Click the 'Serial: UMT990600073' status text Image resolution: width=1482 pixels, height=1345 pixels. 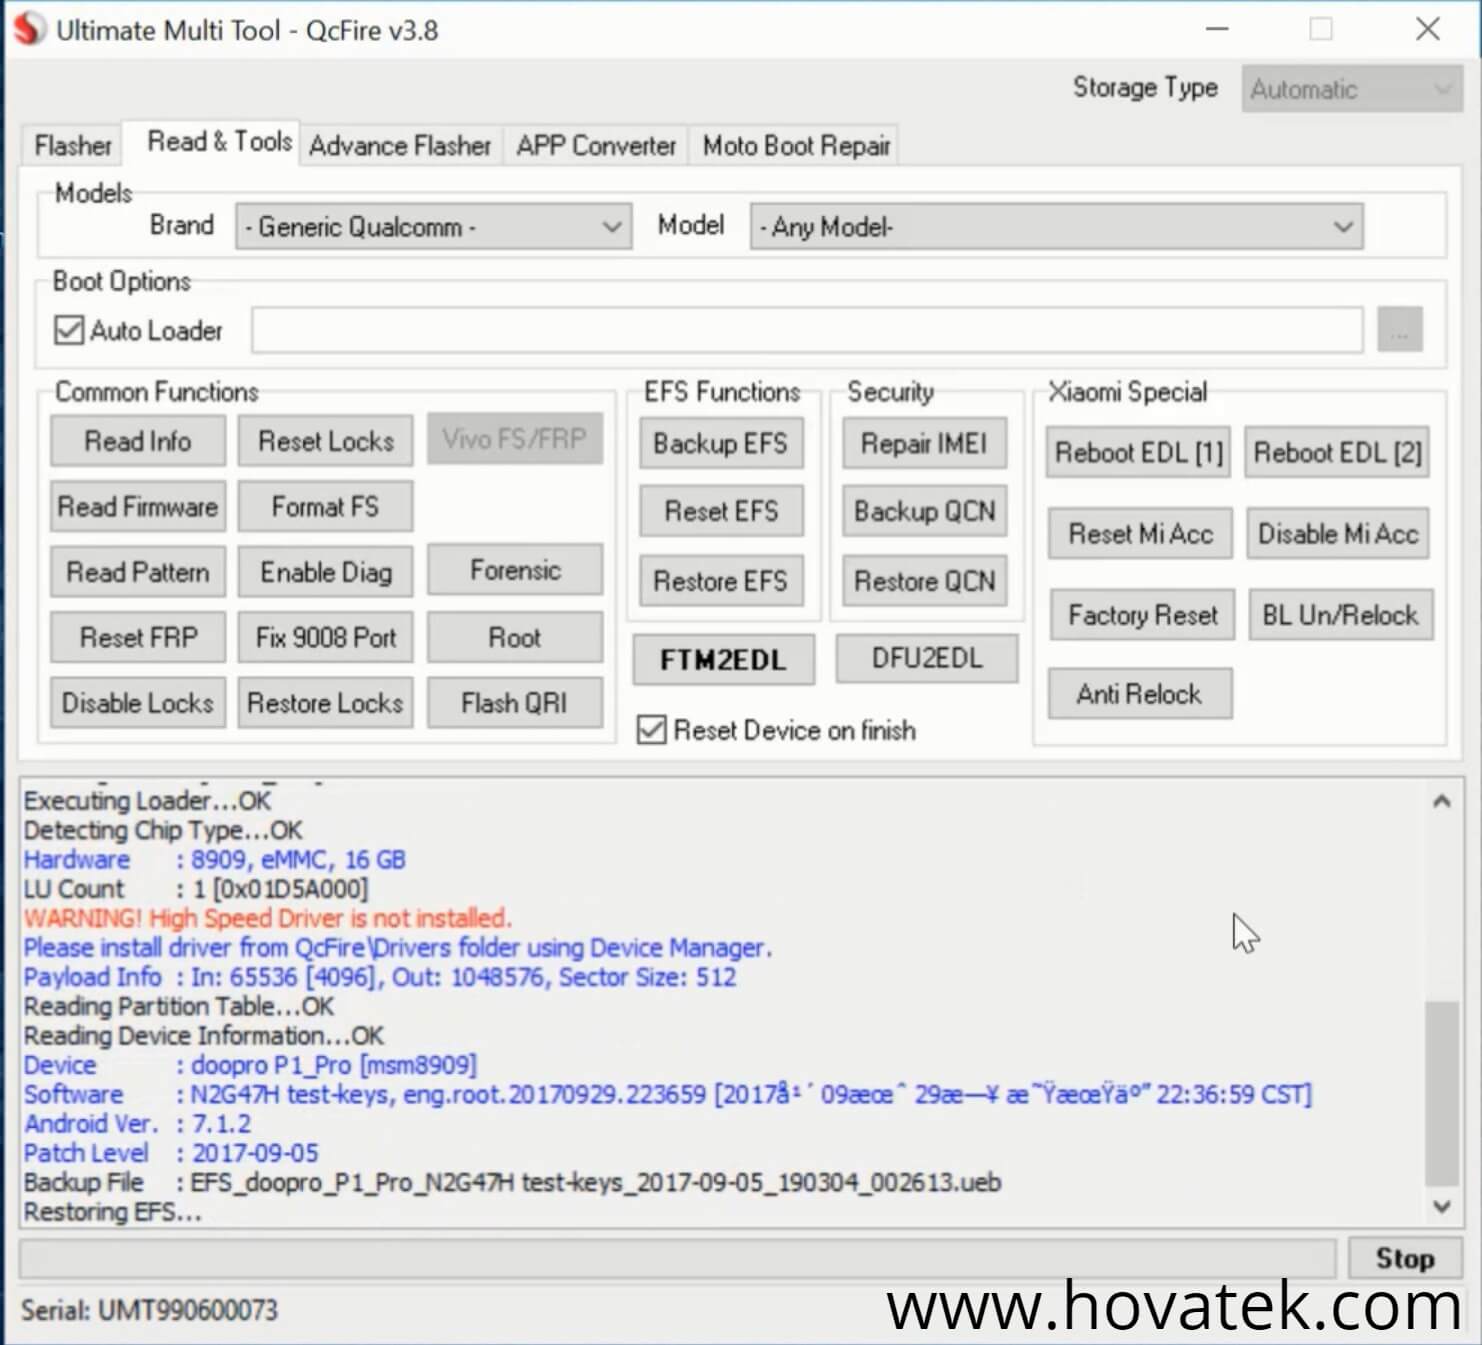click(x=149, y=1310)
